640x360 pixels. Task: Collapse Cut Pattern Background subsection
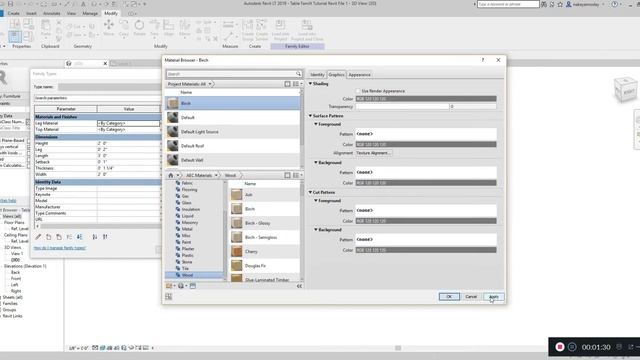pyautogui.click(x=316, y=230)
